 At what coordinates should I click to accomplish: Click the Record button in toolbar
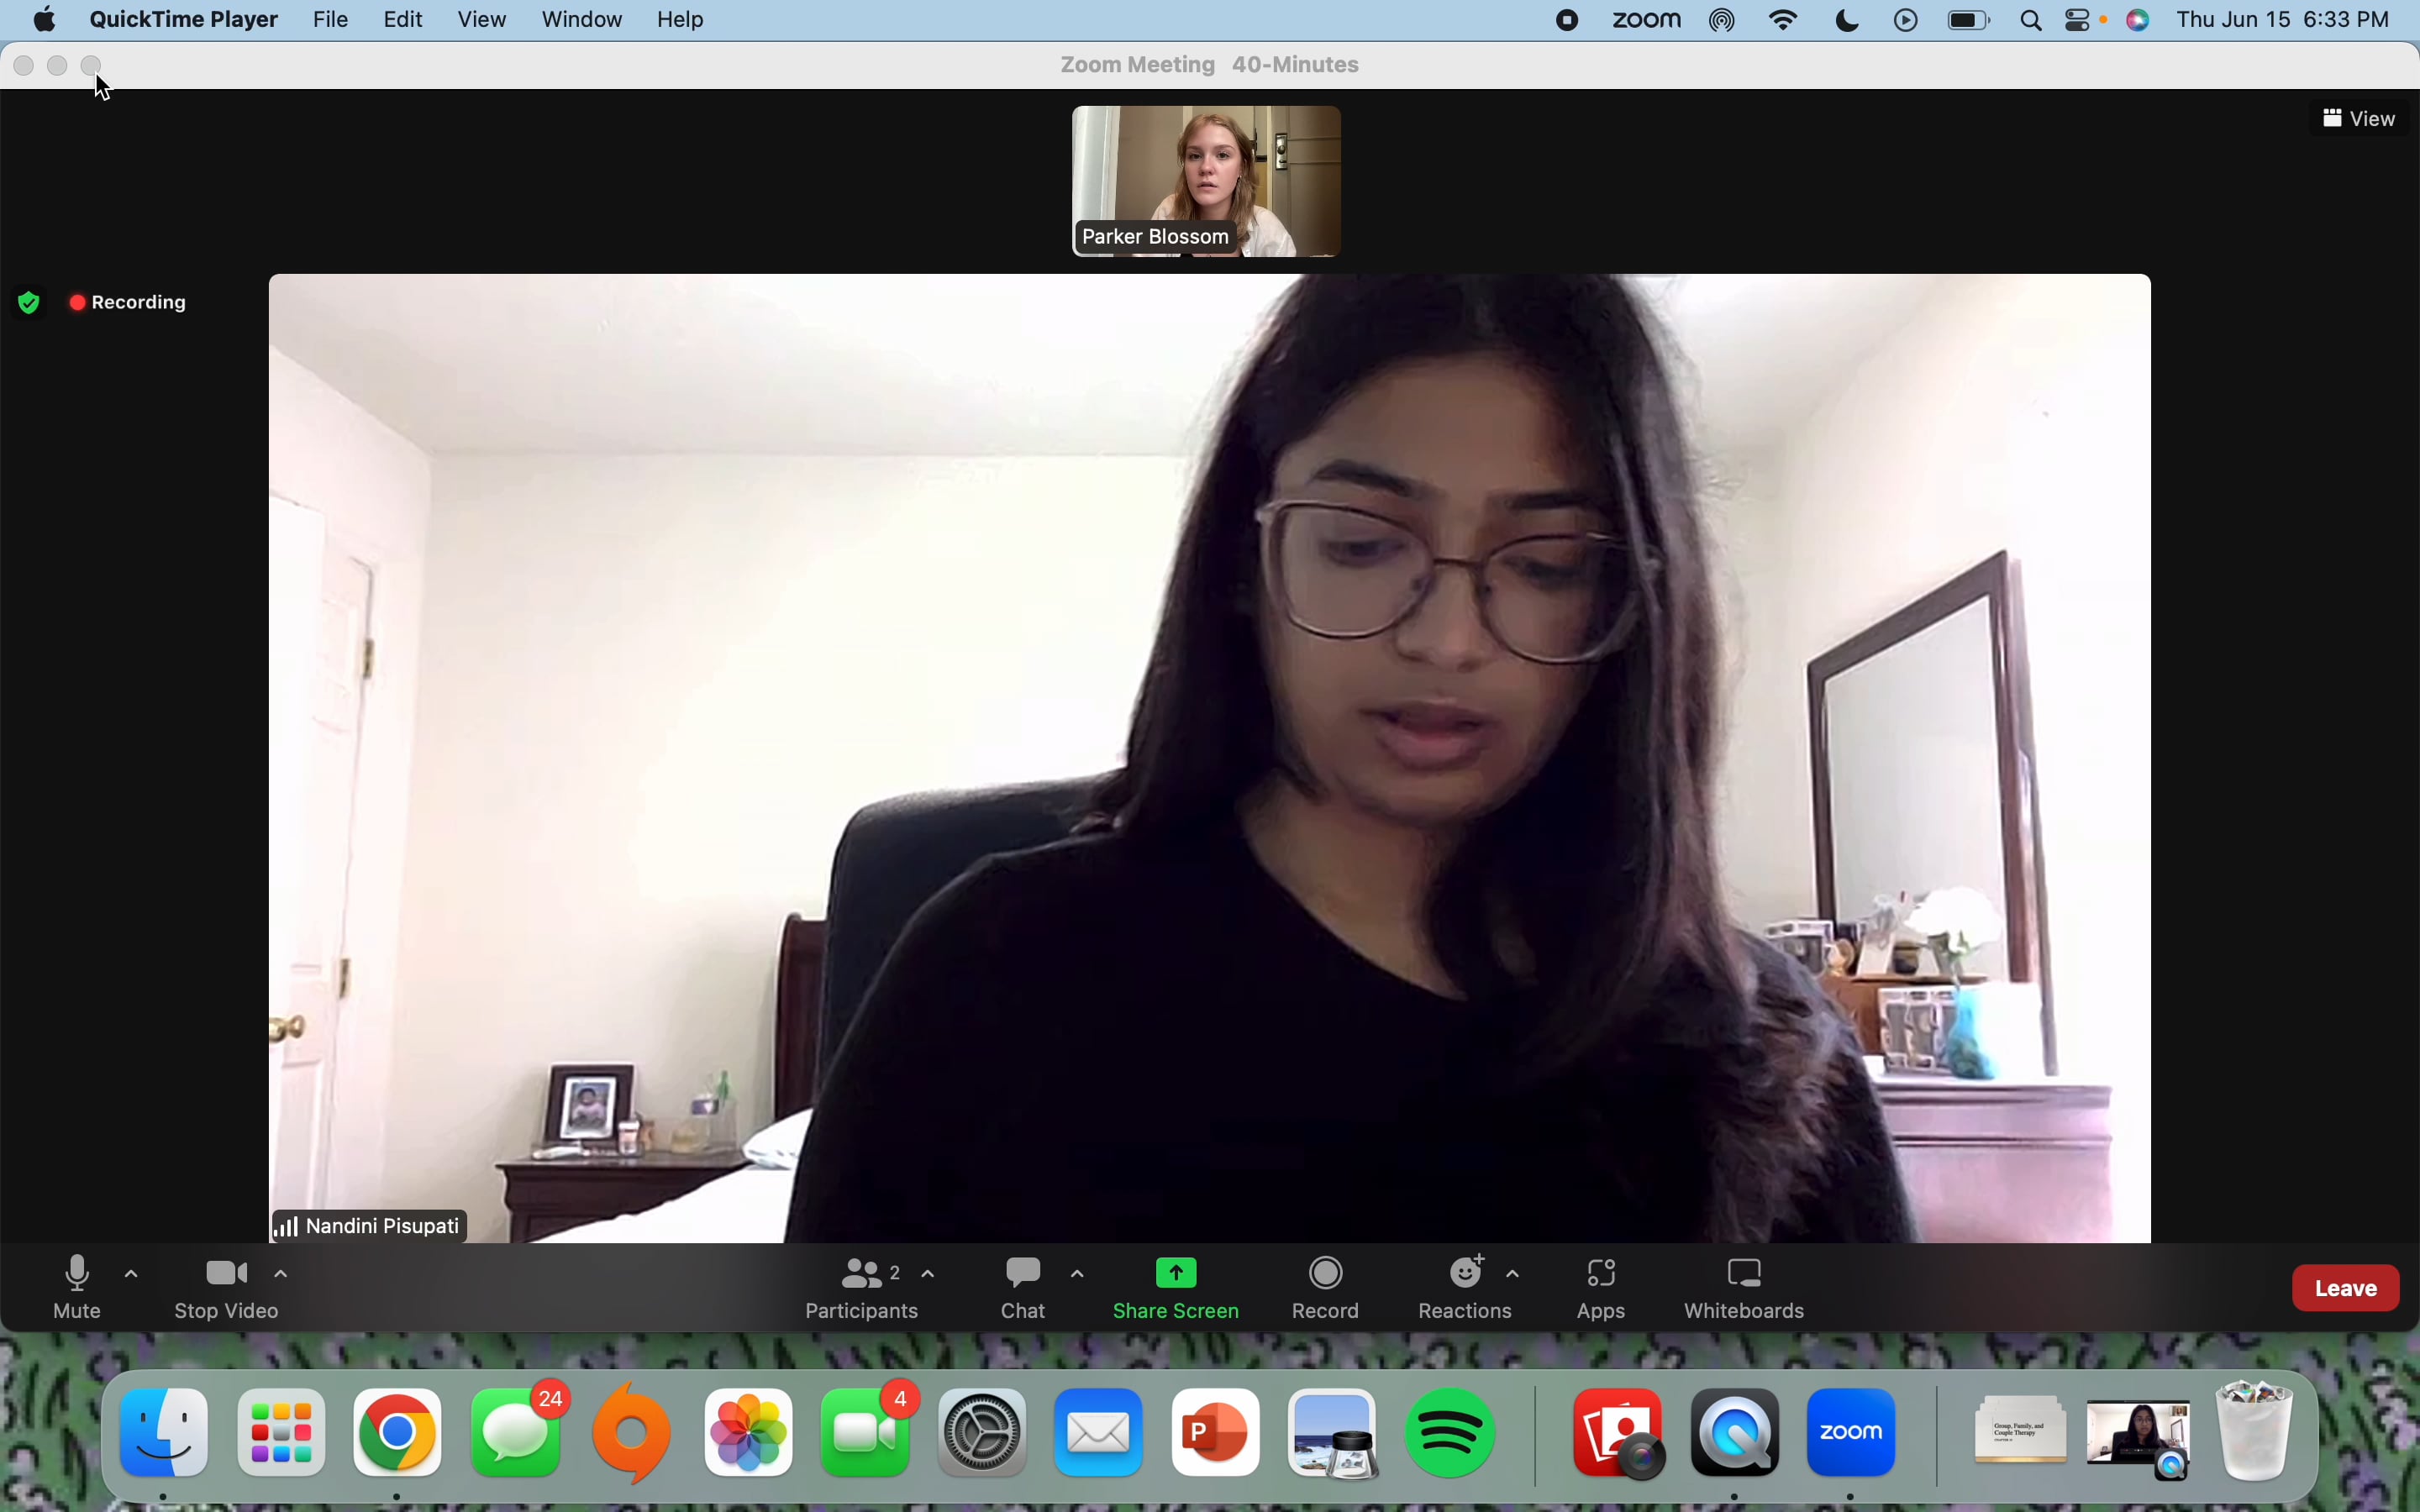[x=1327, y=1288]
